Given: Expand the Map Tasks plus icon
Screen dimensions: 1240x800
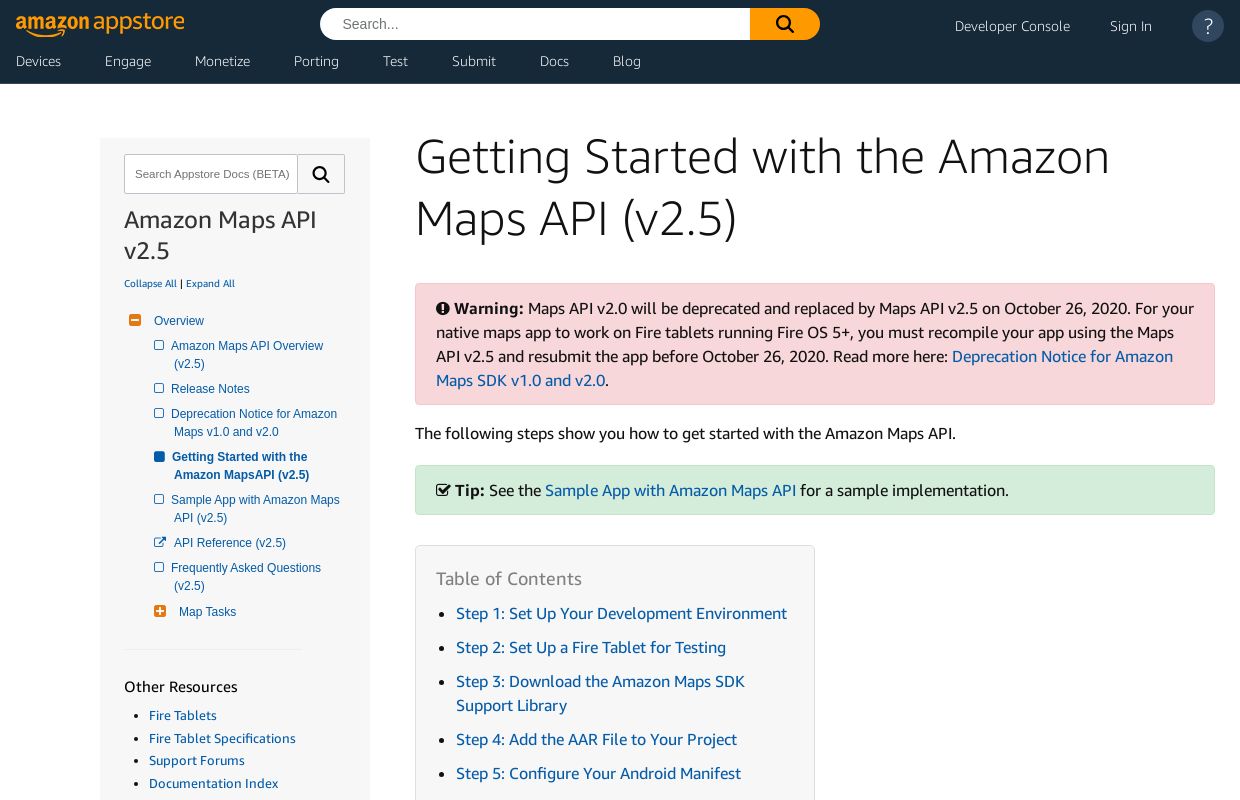Looking at the screenshot, I should (160, 611).
